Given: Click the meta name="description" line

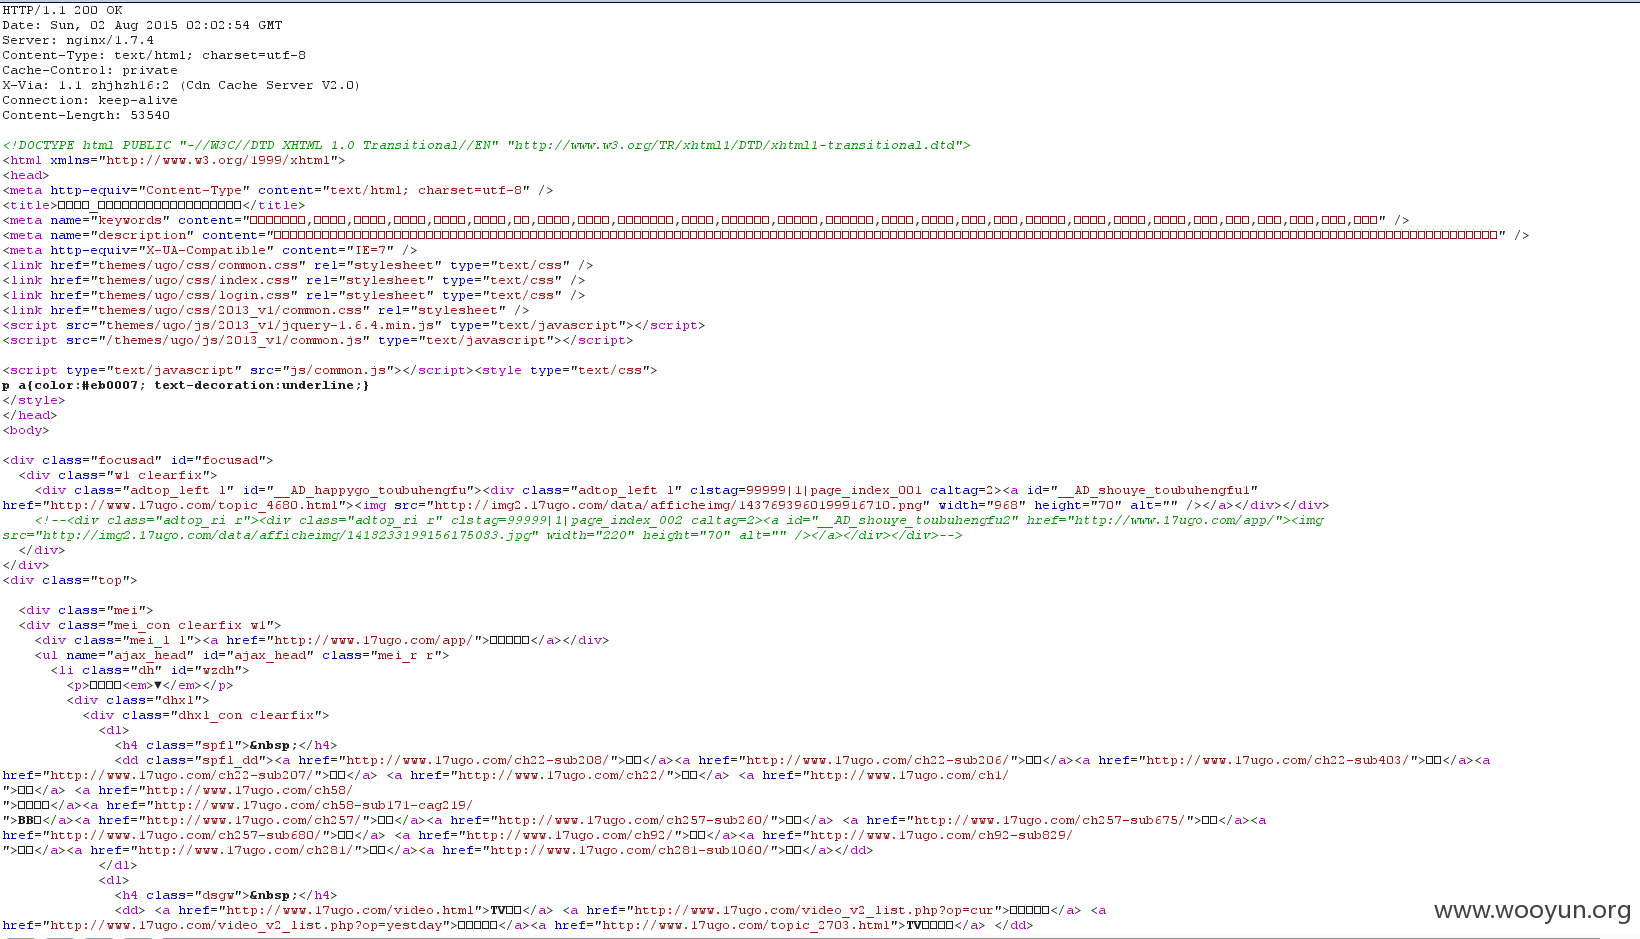Looking at the screenshot, I should [766, 235].
